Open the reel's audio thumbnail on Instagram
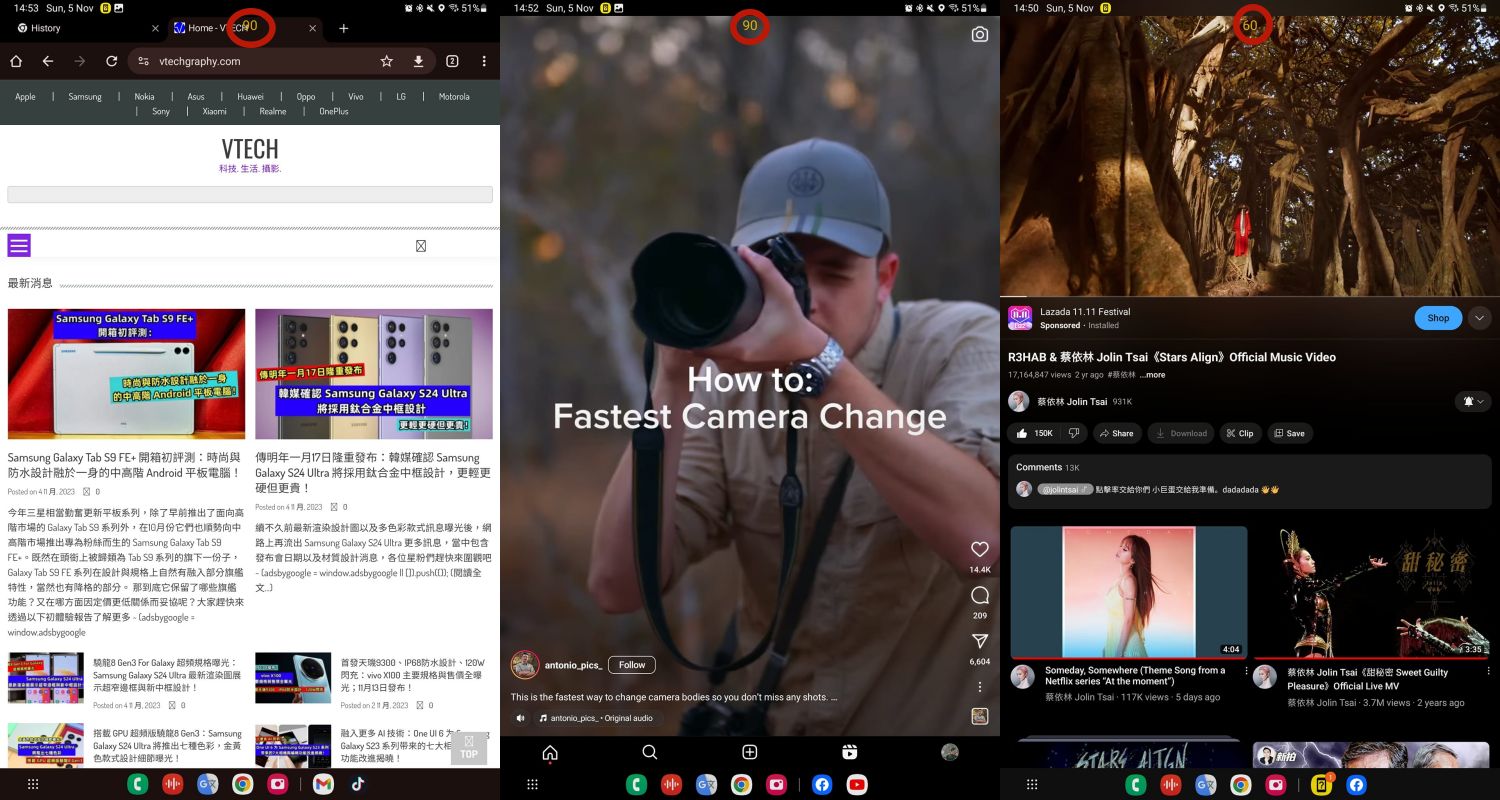The image size is (1500, 800). click(980, 716)
